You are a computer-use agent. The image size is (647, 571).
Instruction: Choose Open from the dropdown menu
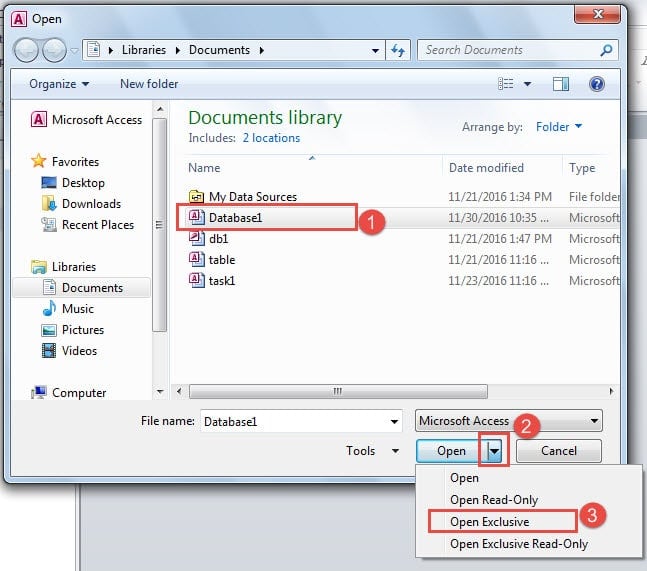pos(464,478)
